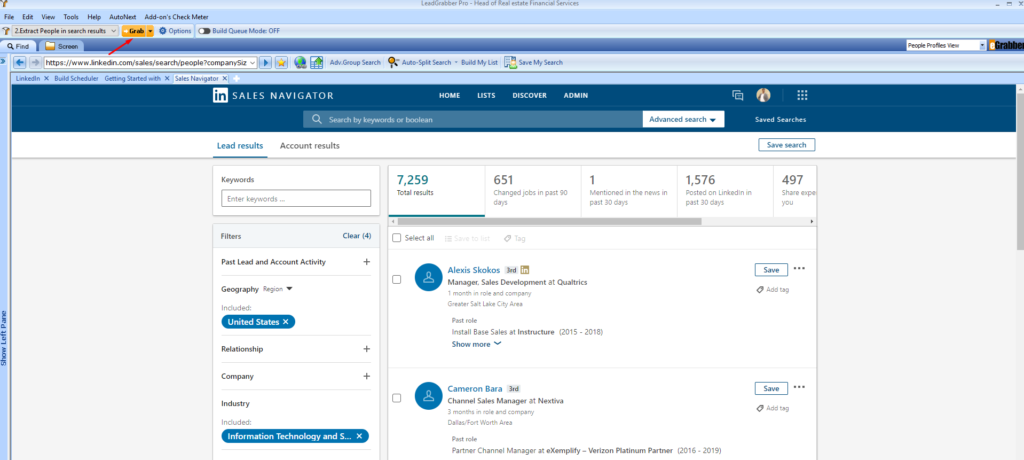
Task: Open the apps grid icon
Action: (x=803, y=95)
